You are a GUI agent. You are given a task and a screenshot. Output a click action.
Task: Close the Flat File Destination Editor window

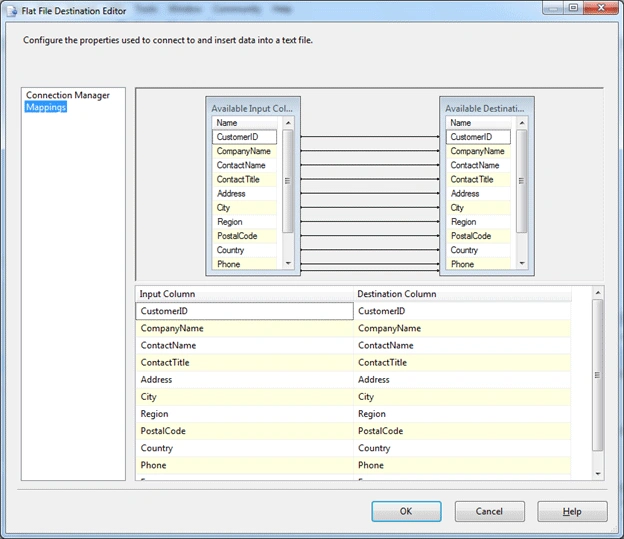601,8
